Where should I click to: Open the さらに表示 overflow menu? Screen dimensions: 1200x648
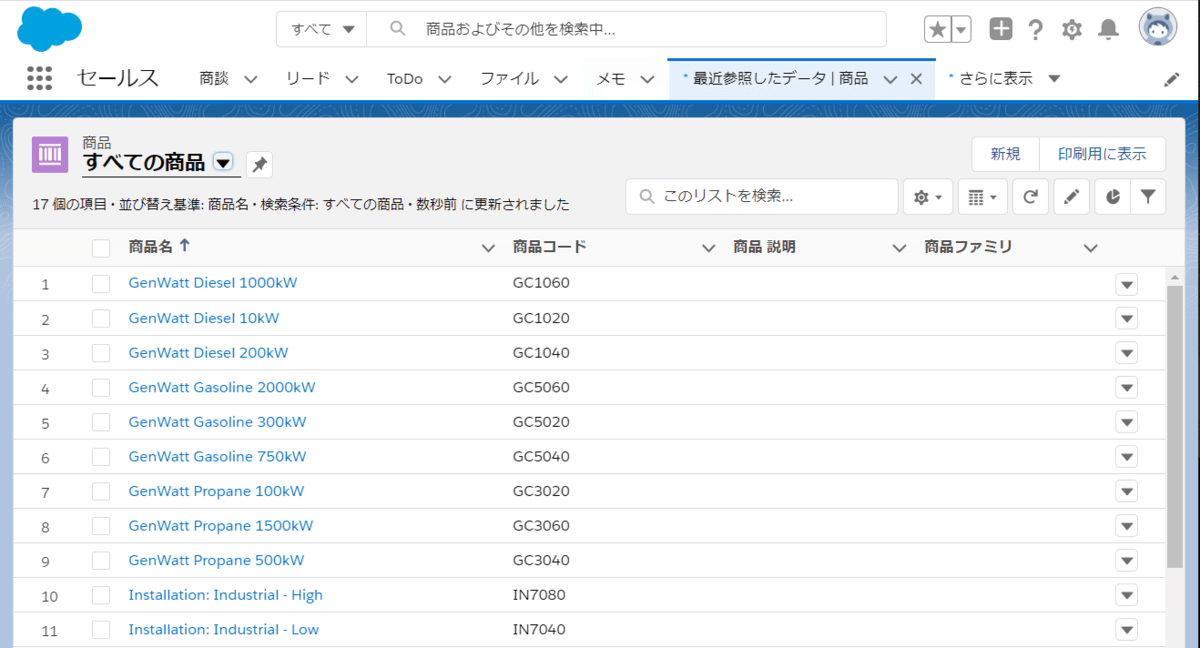tap(1004, 78)
